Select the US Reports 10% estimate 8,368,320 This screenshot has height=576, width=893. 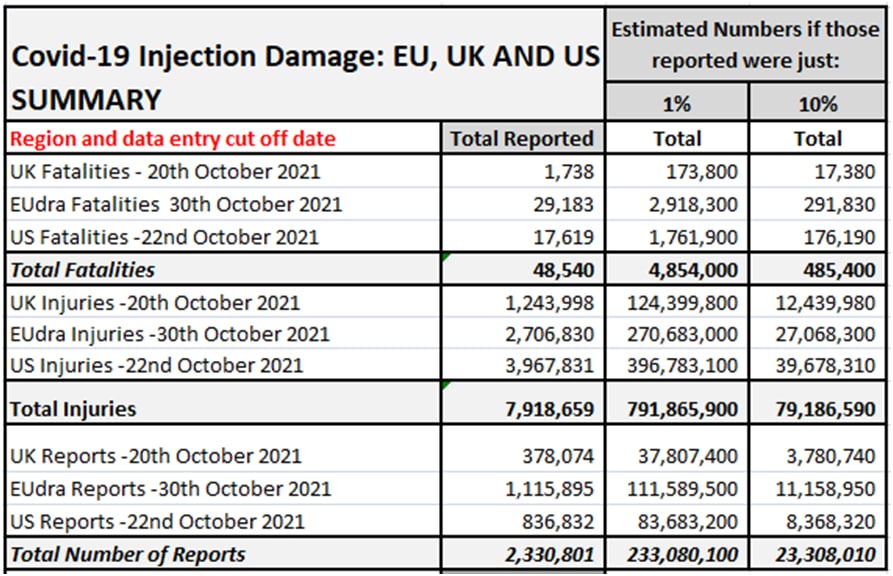(825, 521)
